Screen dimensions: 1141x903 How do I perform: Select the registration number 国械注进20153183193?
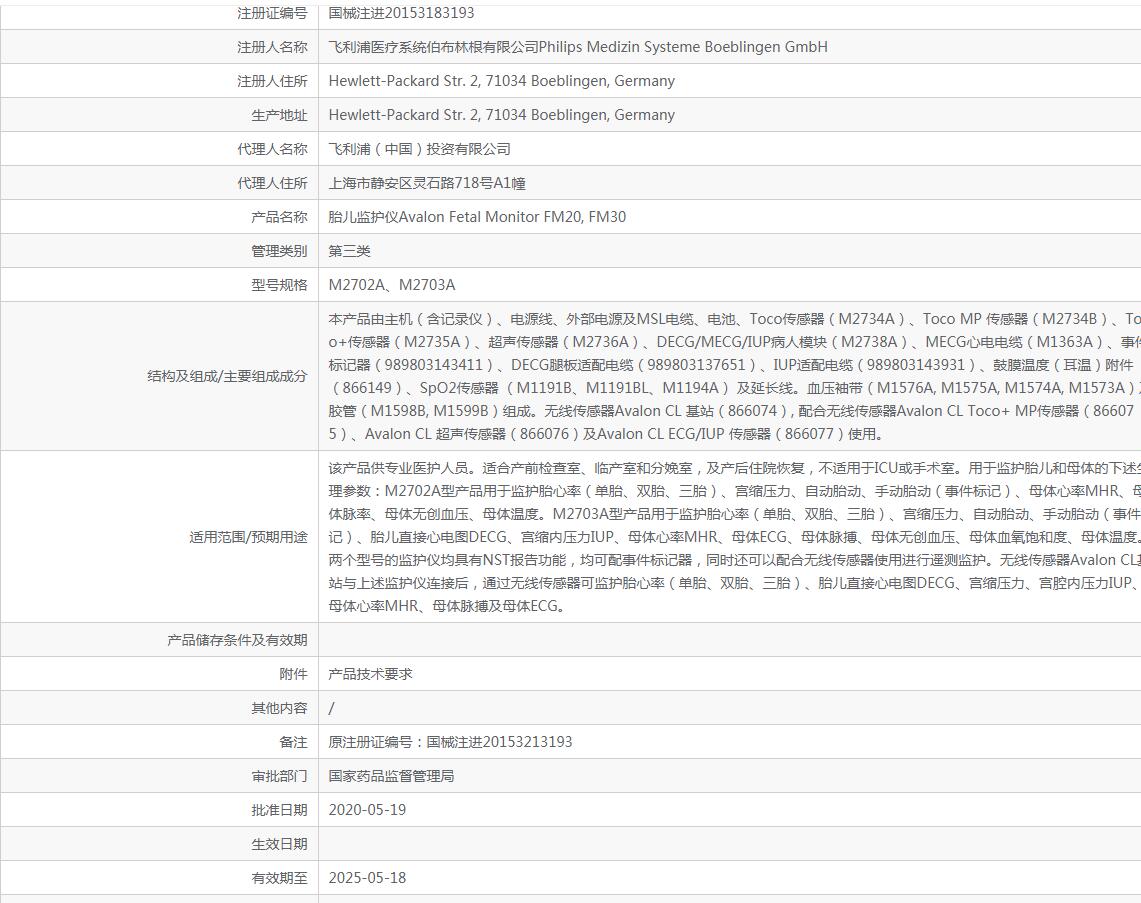click(x=401, y=13)
